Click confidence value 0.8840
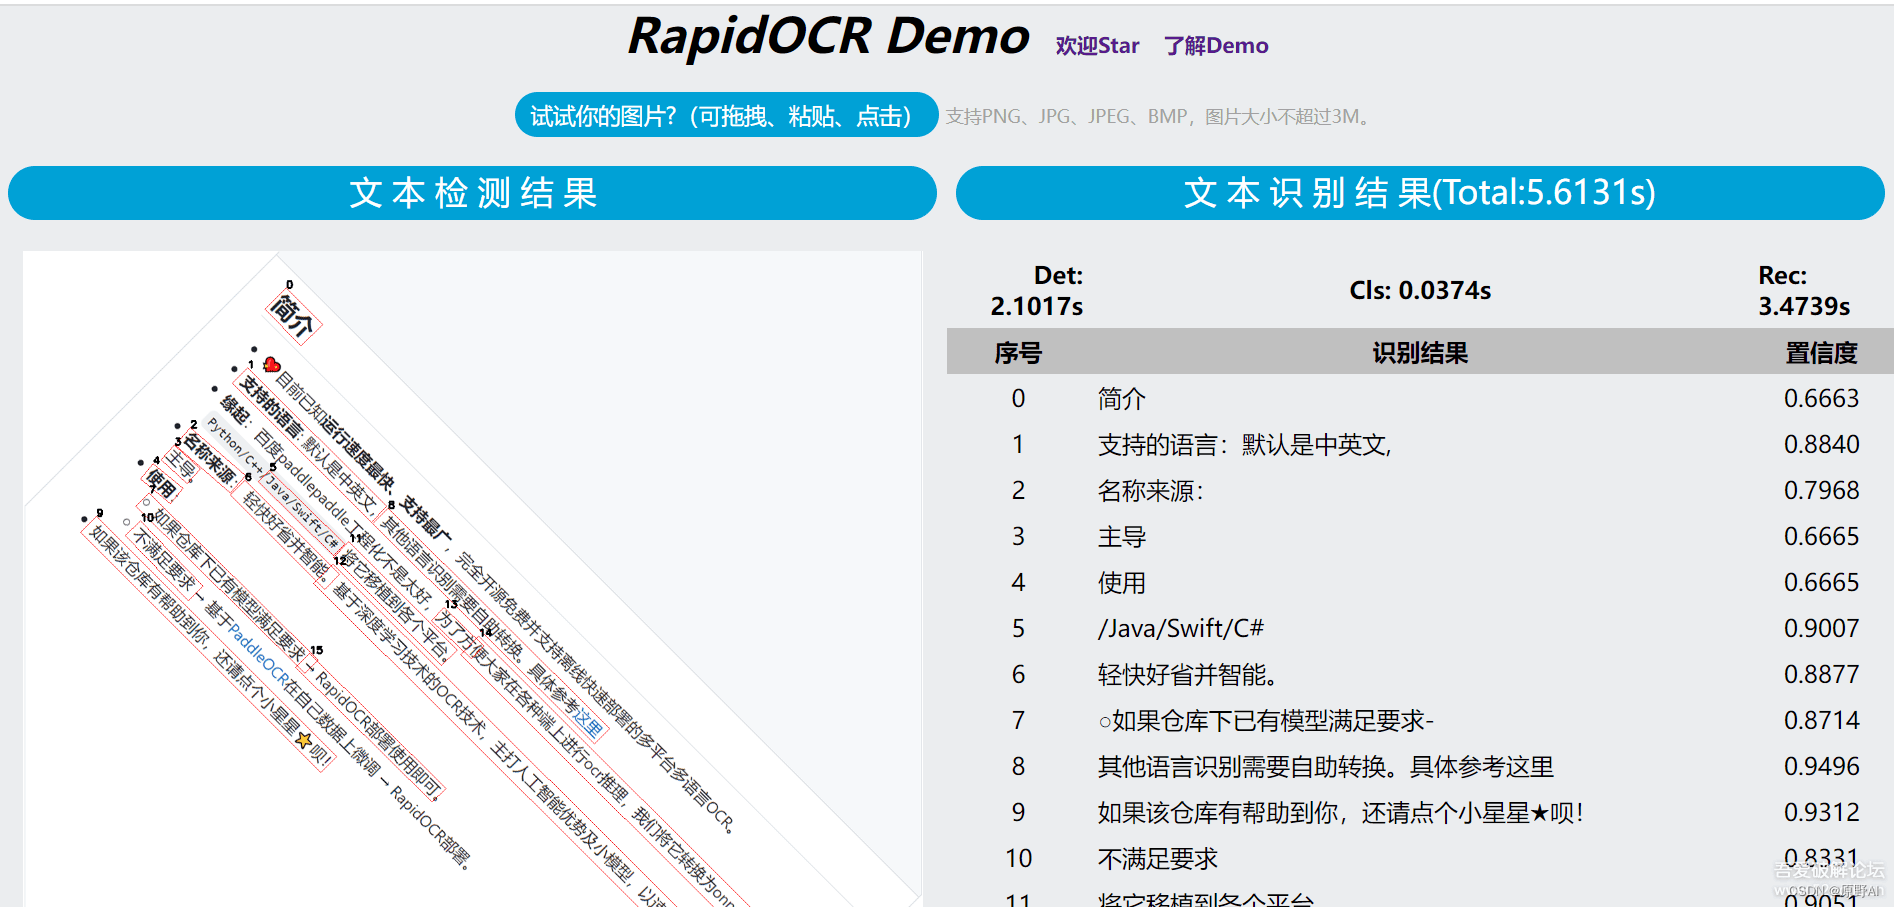Screen dimensions: 1894x907 pyautogui.click(x=1822, y=445)
